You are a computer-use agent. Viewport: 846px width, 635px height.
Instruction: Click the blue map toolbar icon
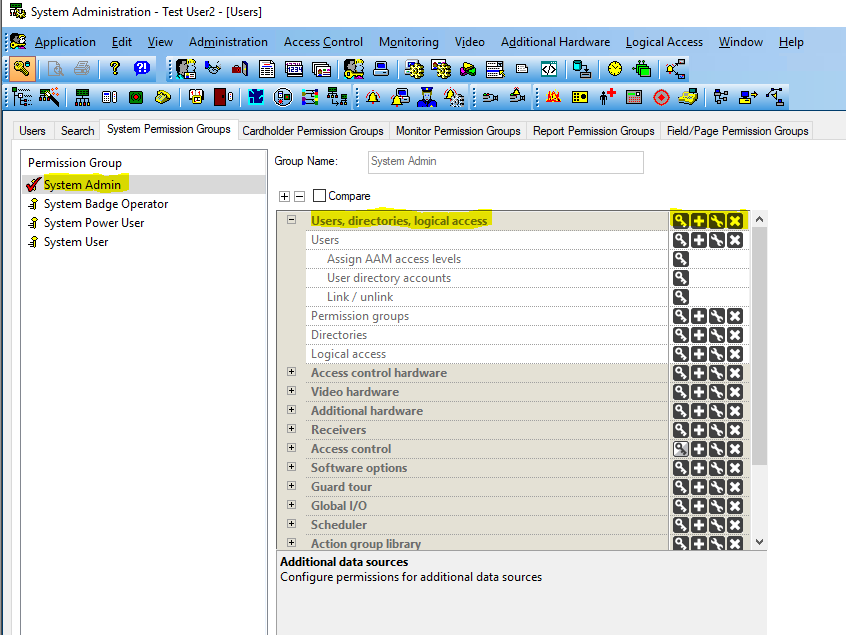click(256, 97)
